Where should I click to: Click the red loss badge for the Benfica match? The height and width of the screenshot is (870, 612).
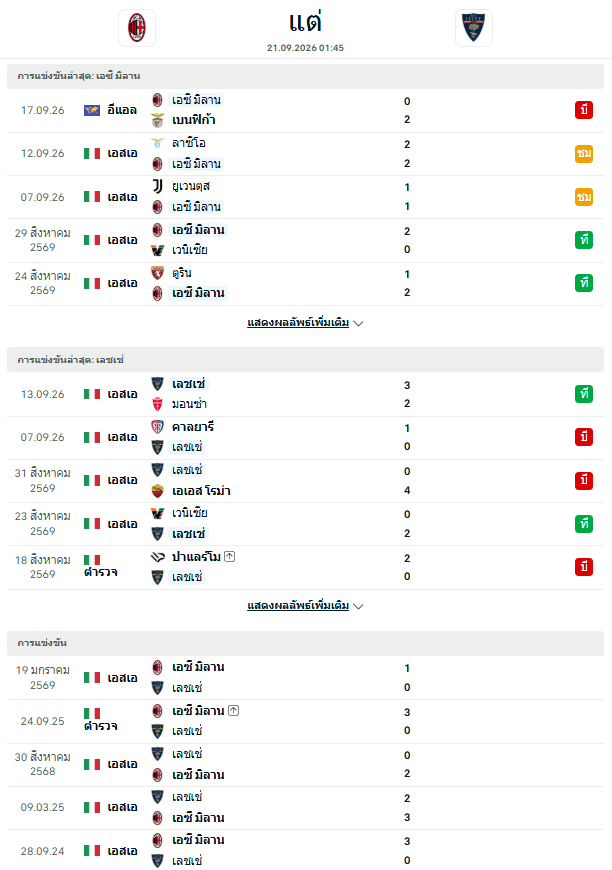(584, 110)
